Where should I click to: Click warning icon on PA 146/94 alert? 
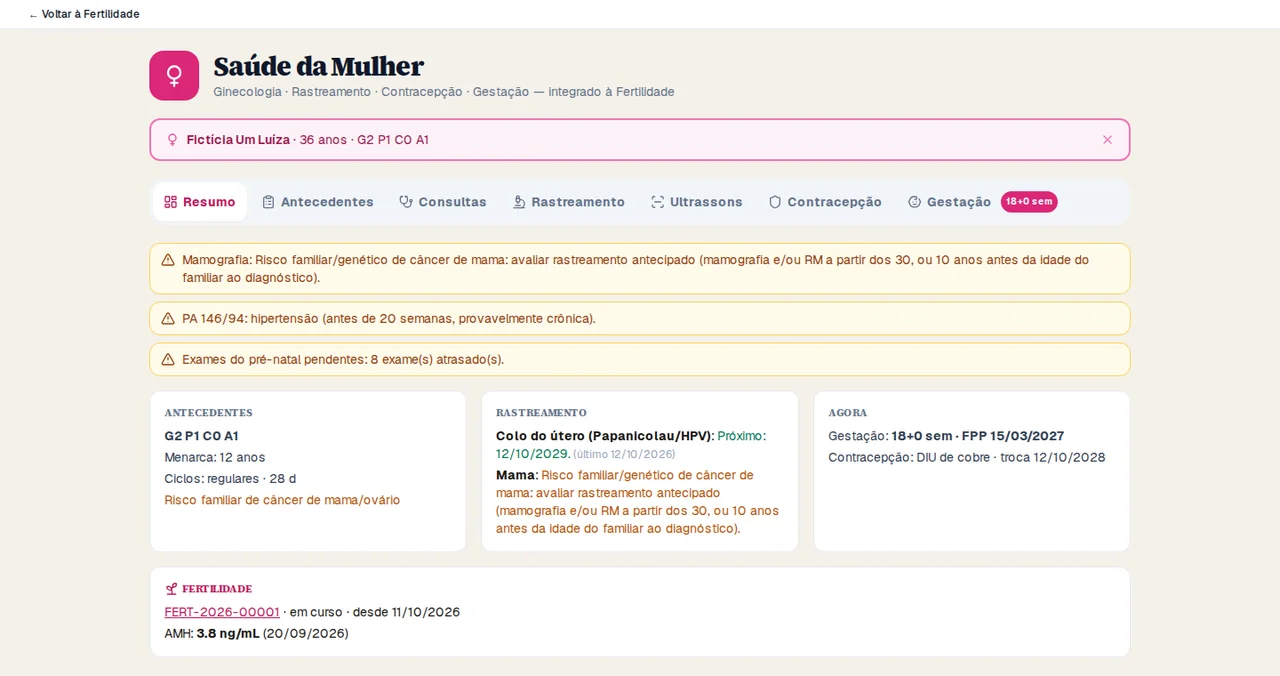(x=168, y=319)
